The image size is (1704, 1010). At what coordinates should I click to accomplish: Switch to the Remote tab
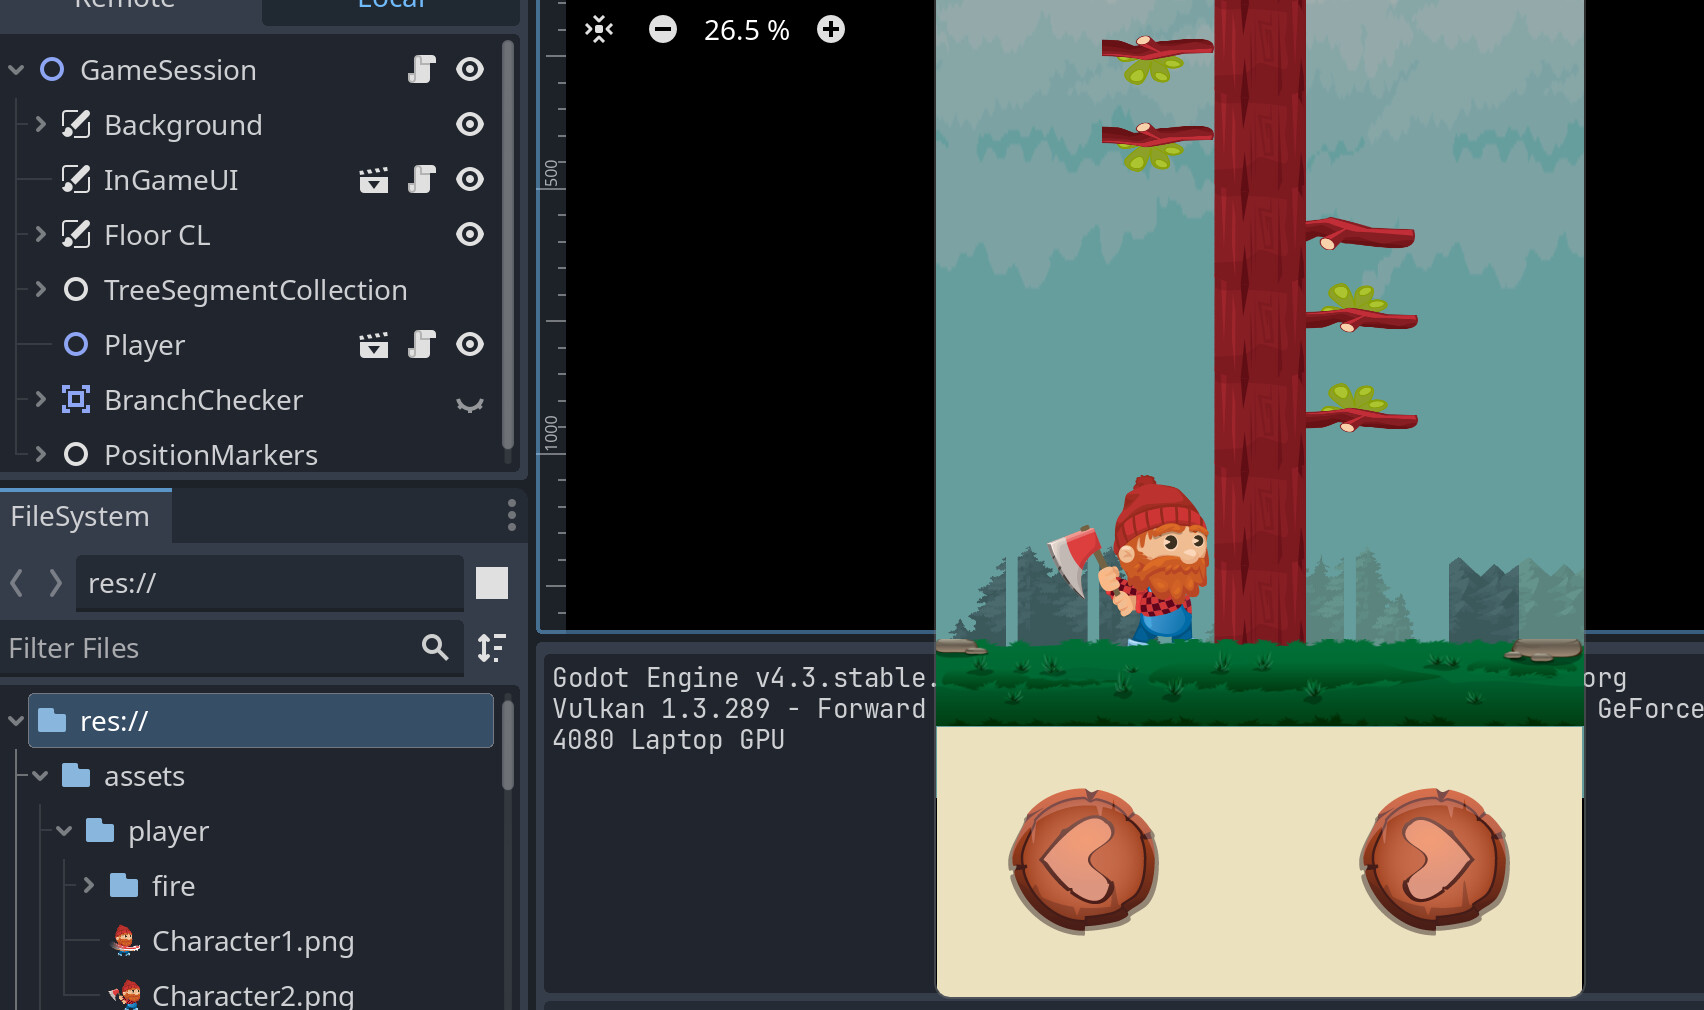[x=124, y=6]
